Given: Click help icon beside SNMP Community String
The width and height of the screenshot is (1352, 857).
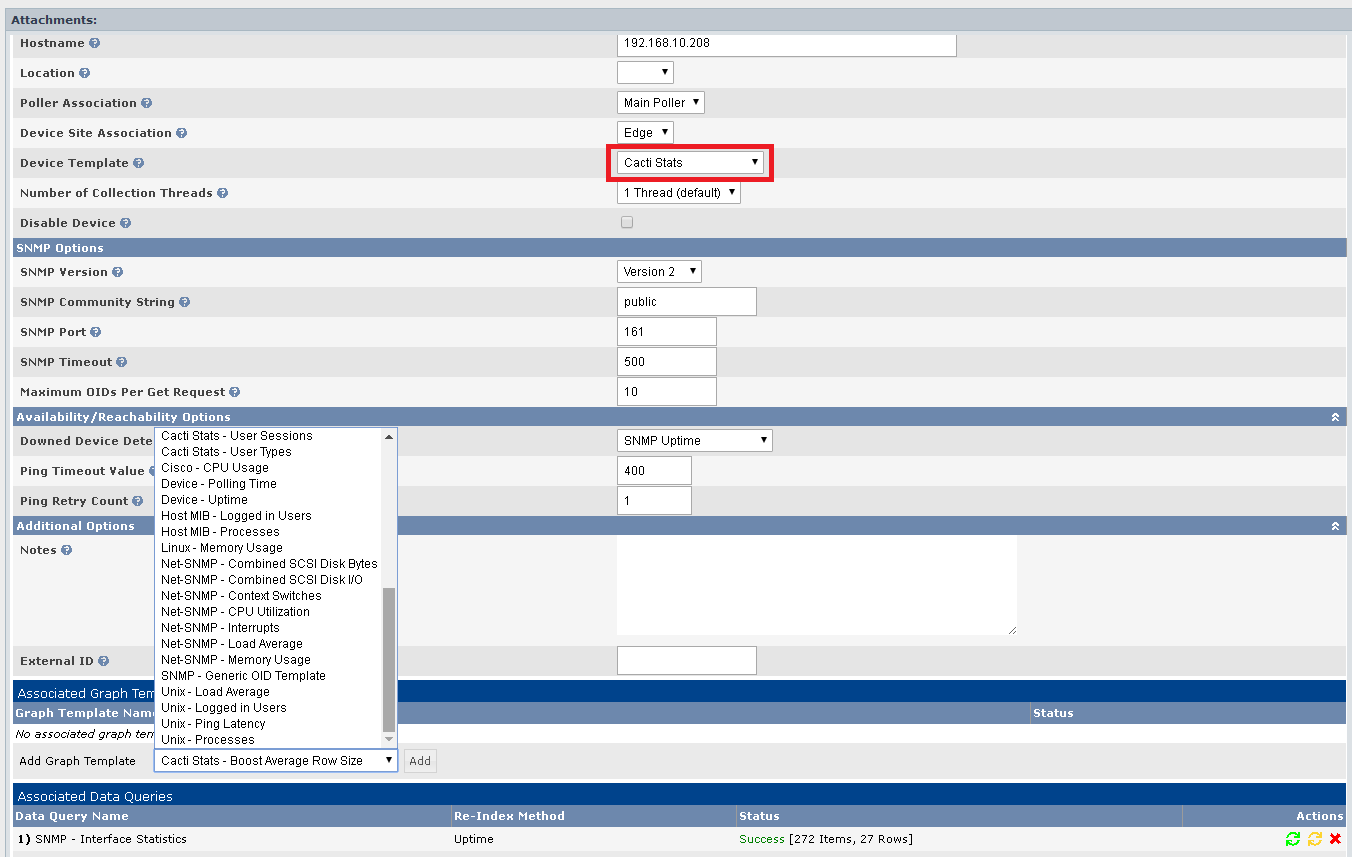Looking at the screenshot, I should [x=184, y=302].
